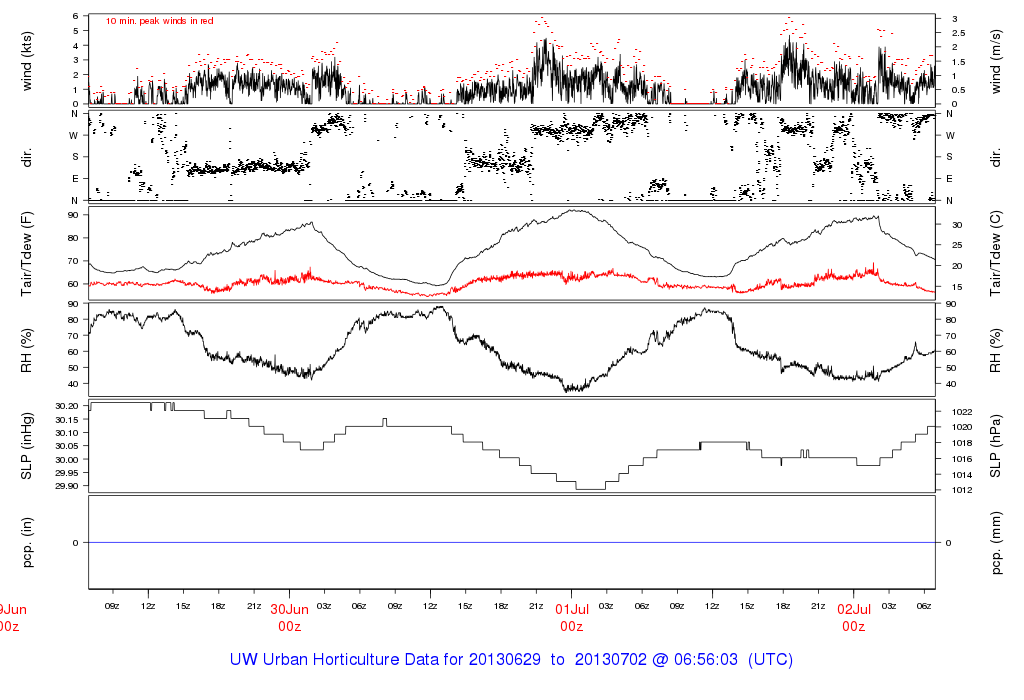Click the '10 min. peak winds in red' note
This screenshot has width=1024, height=700.
(x=159, y=21)
